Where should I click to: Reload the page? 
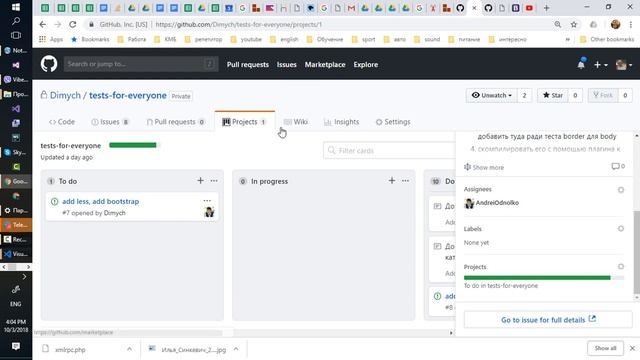[73, 24]
